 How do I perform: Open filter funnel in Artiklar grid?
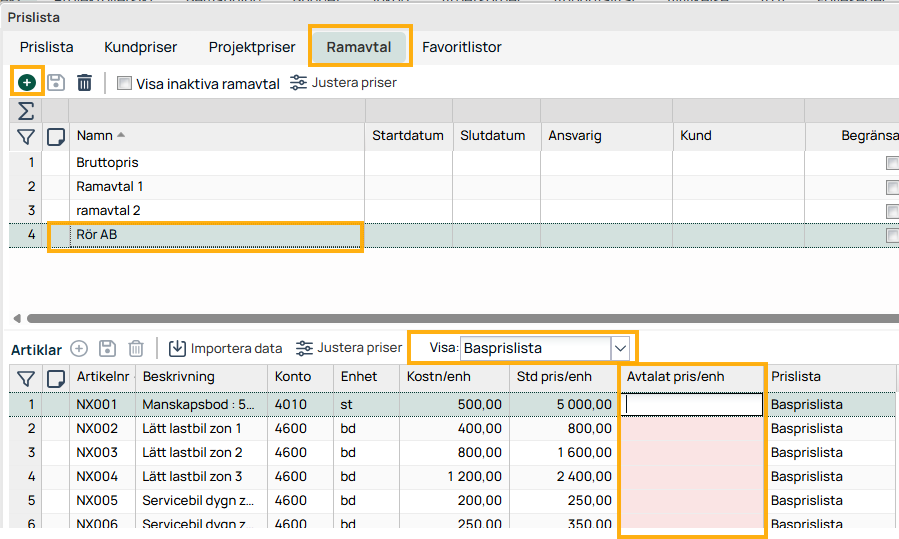(x=26, y=377)
